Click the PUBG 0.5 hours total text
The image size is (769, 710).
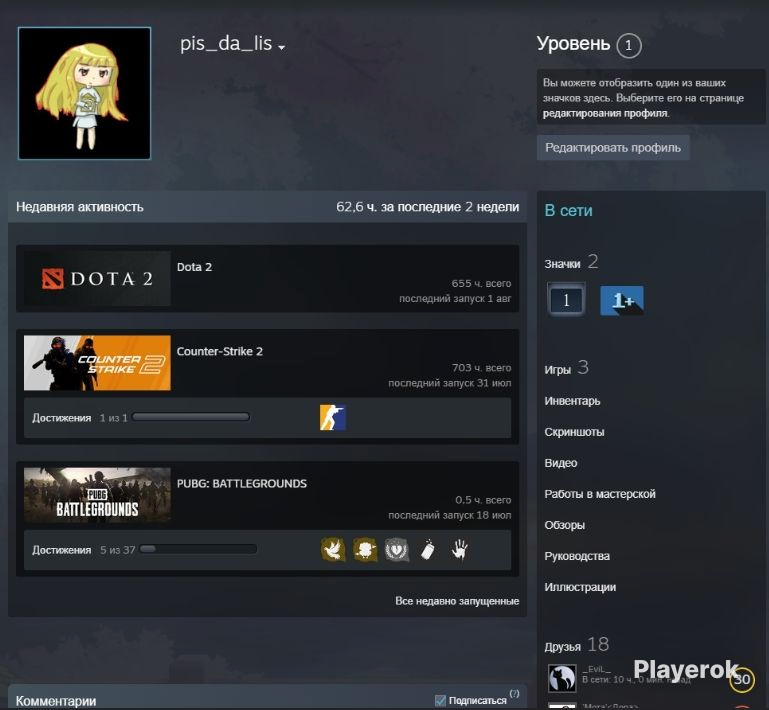coord(483,500)
